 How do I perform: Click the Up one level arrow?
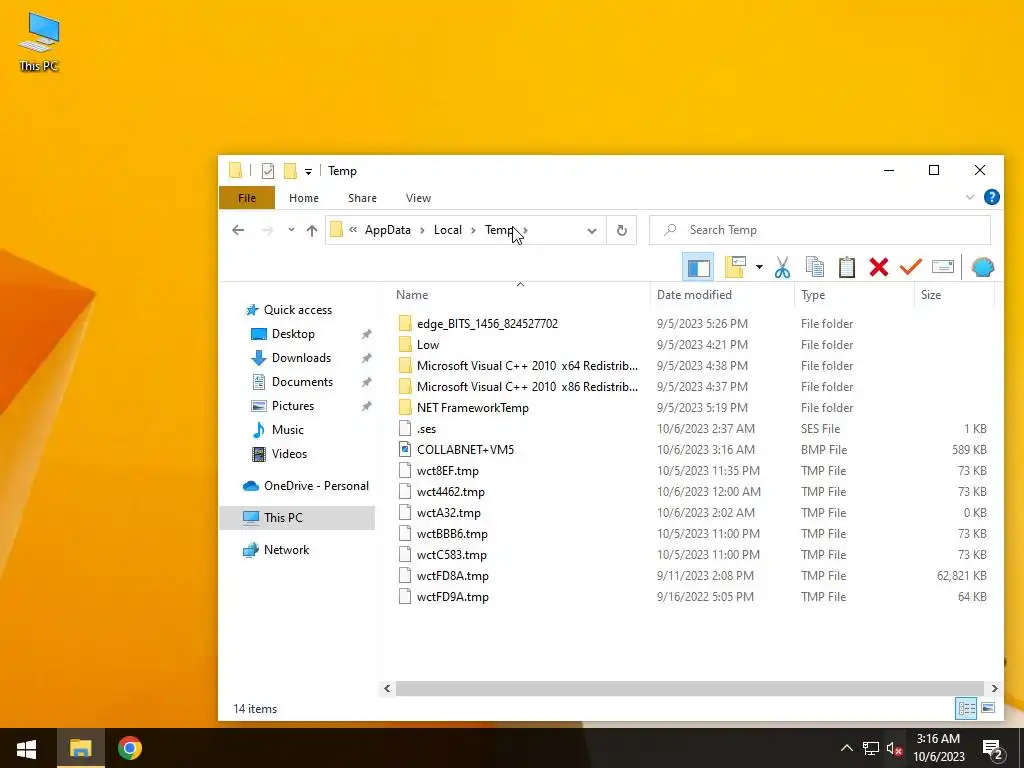pyautogui.click(x=312, y=230)
